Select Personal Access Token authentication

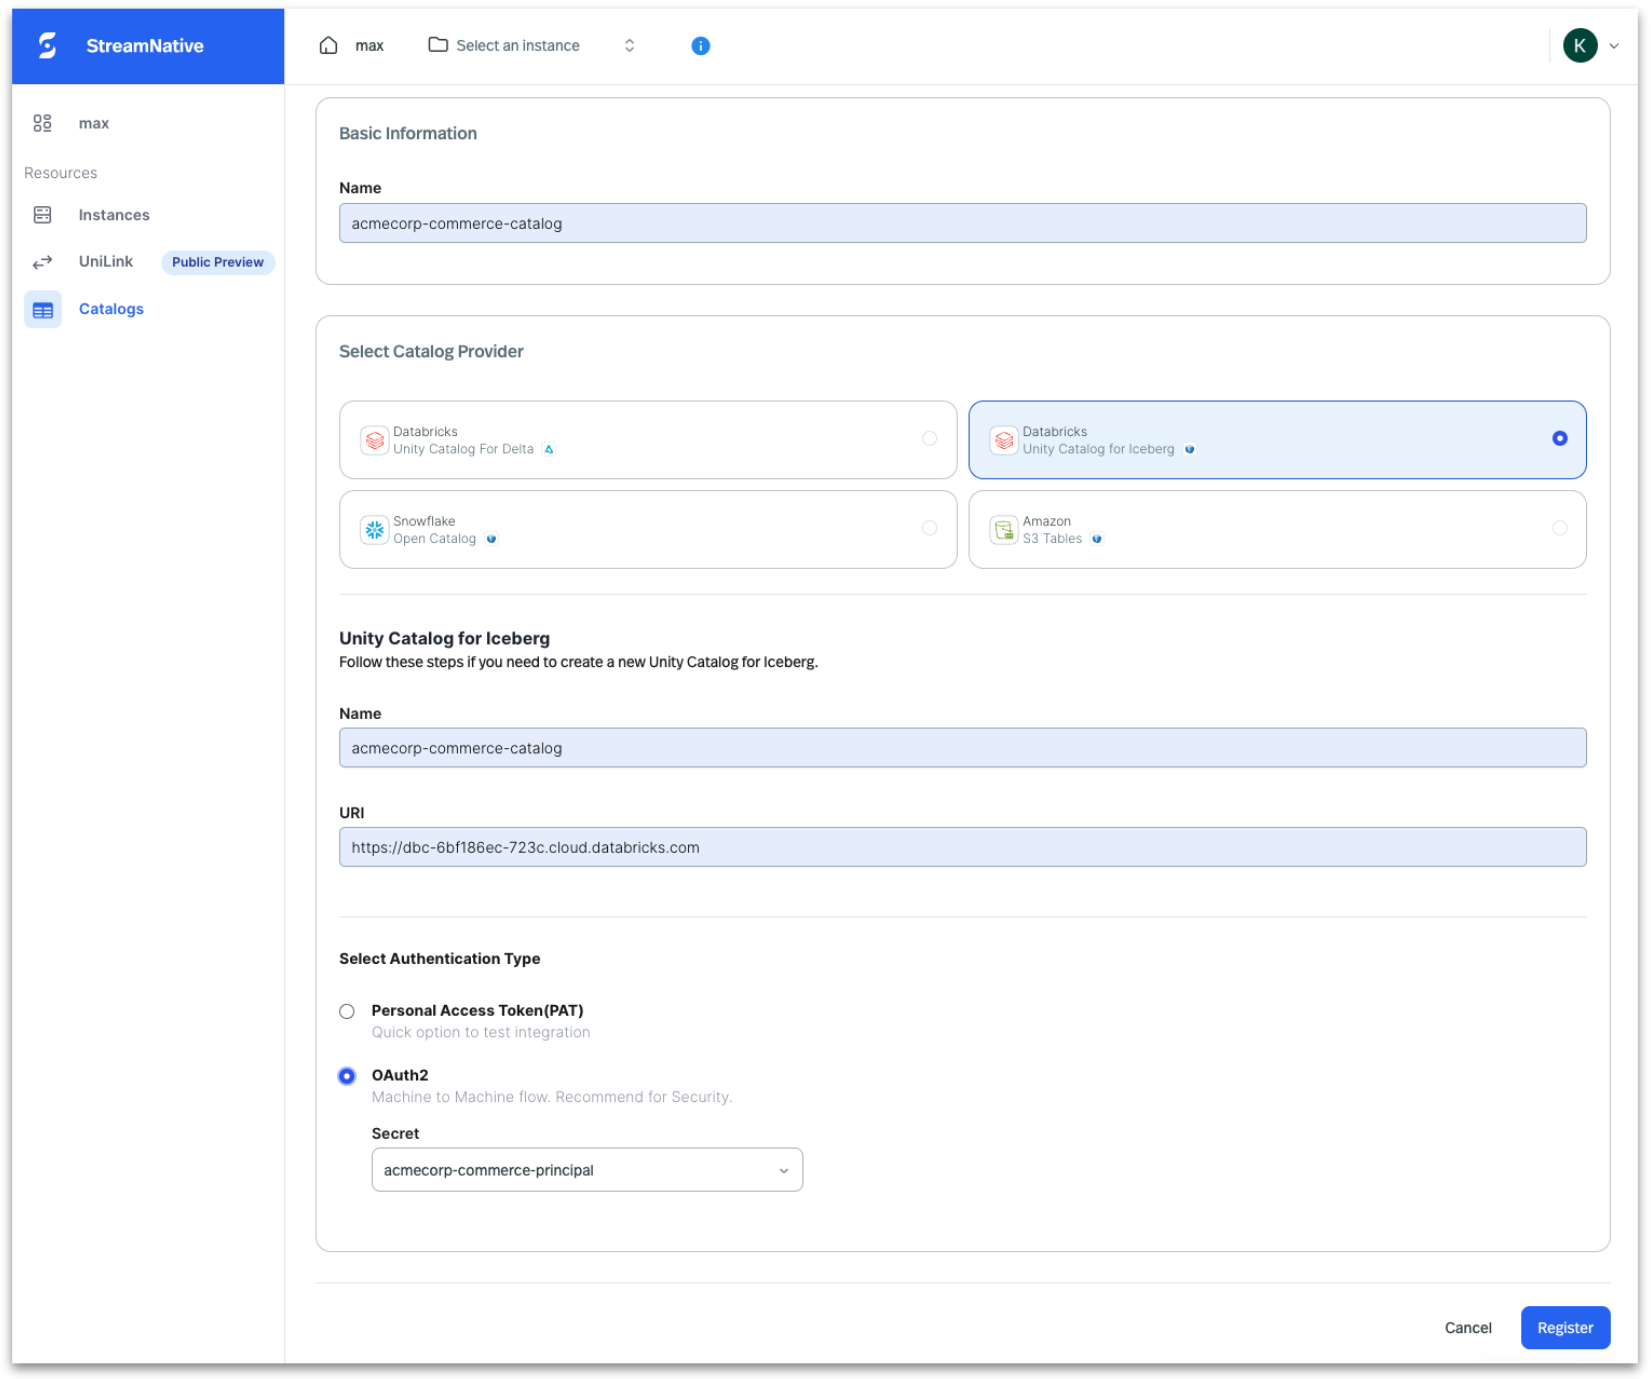click(x=347, y=1011)
